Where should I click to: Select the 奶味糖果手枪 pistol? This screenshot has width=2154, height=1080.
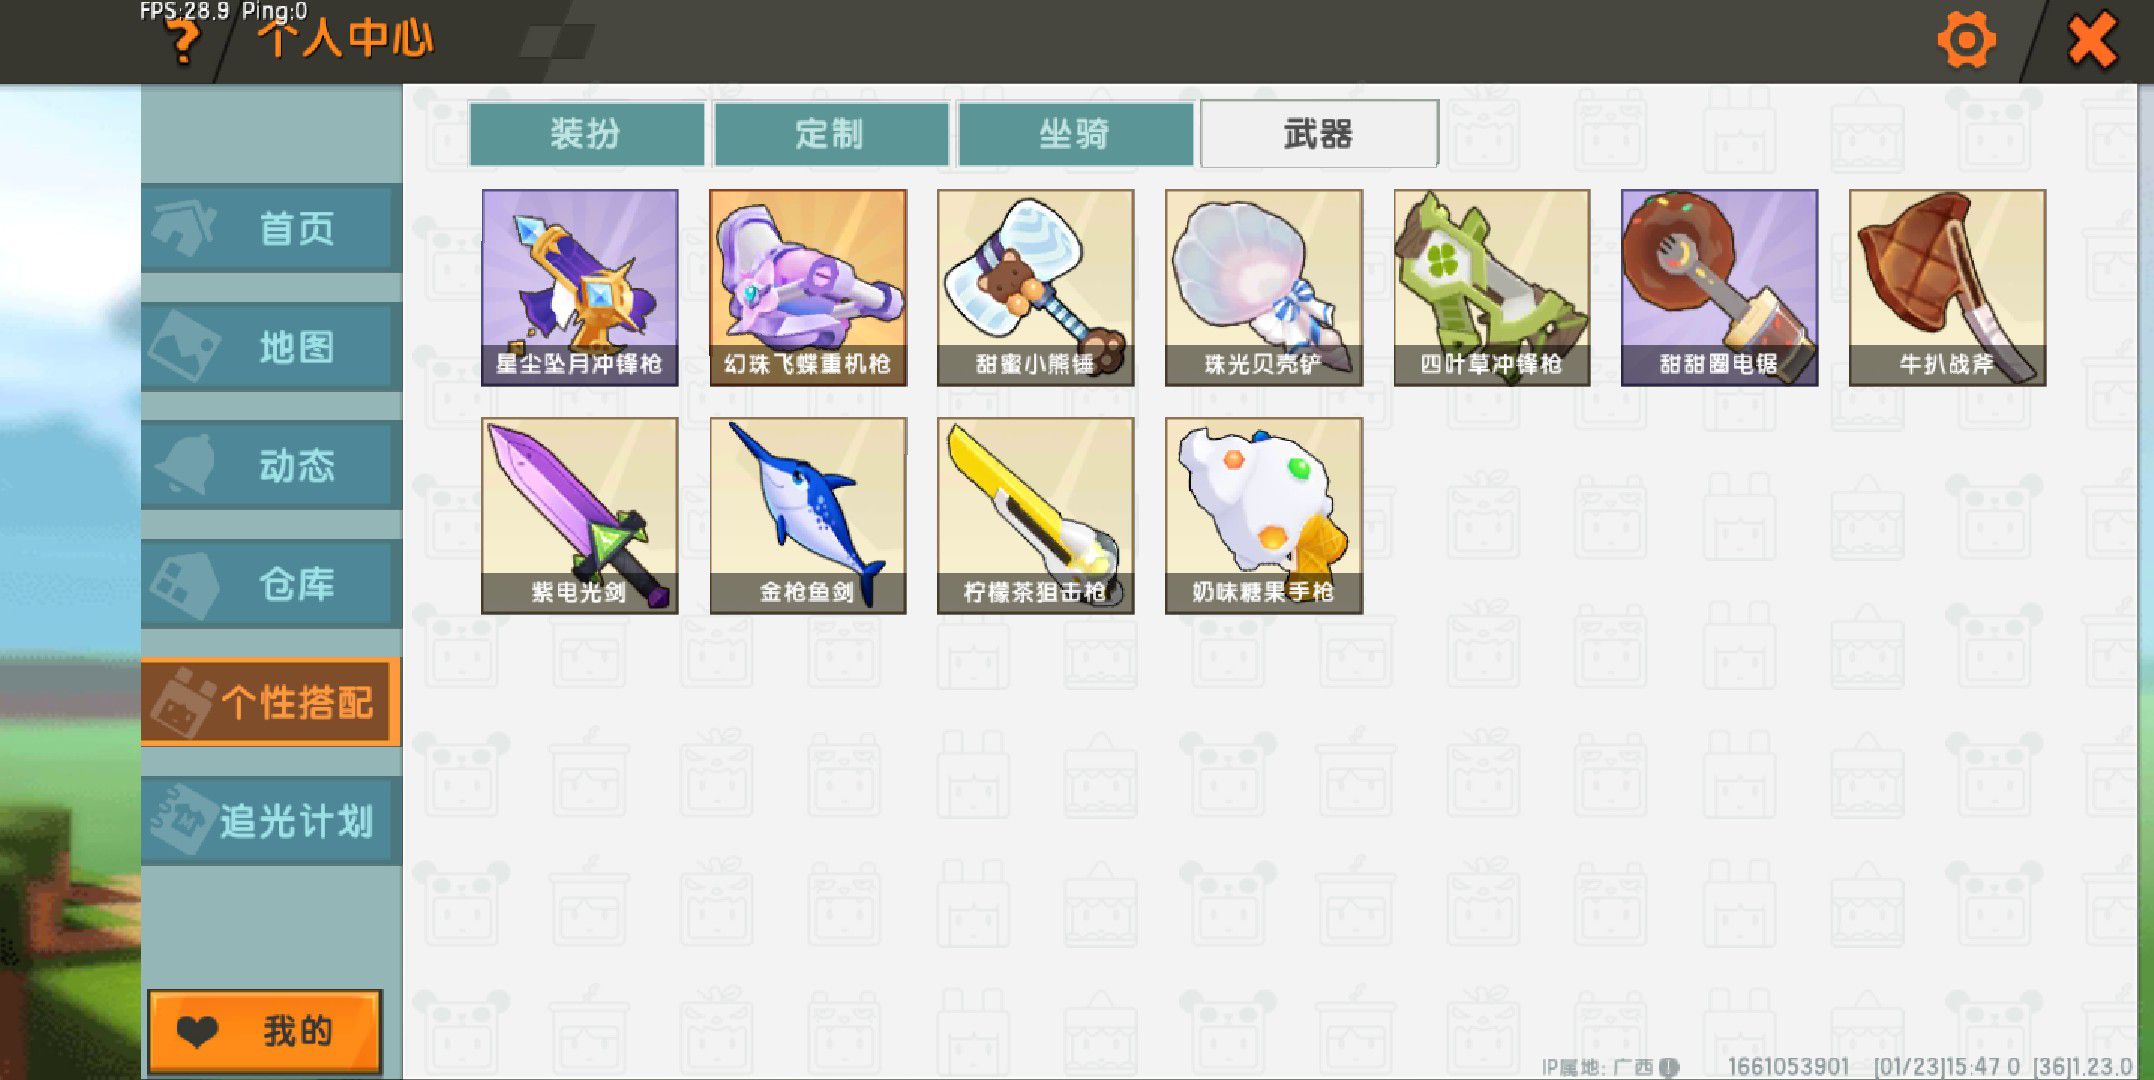1264,516
